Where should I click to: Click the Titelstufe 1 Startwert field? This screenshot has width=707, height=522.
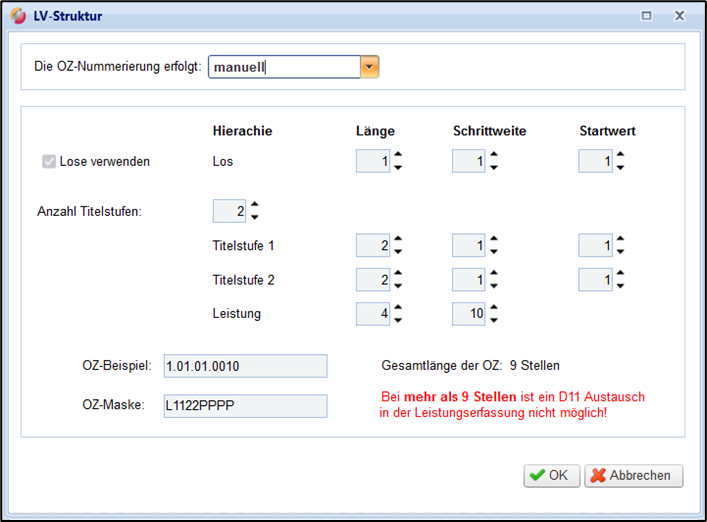[595, 245]
